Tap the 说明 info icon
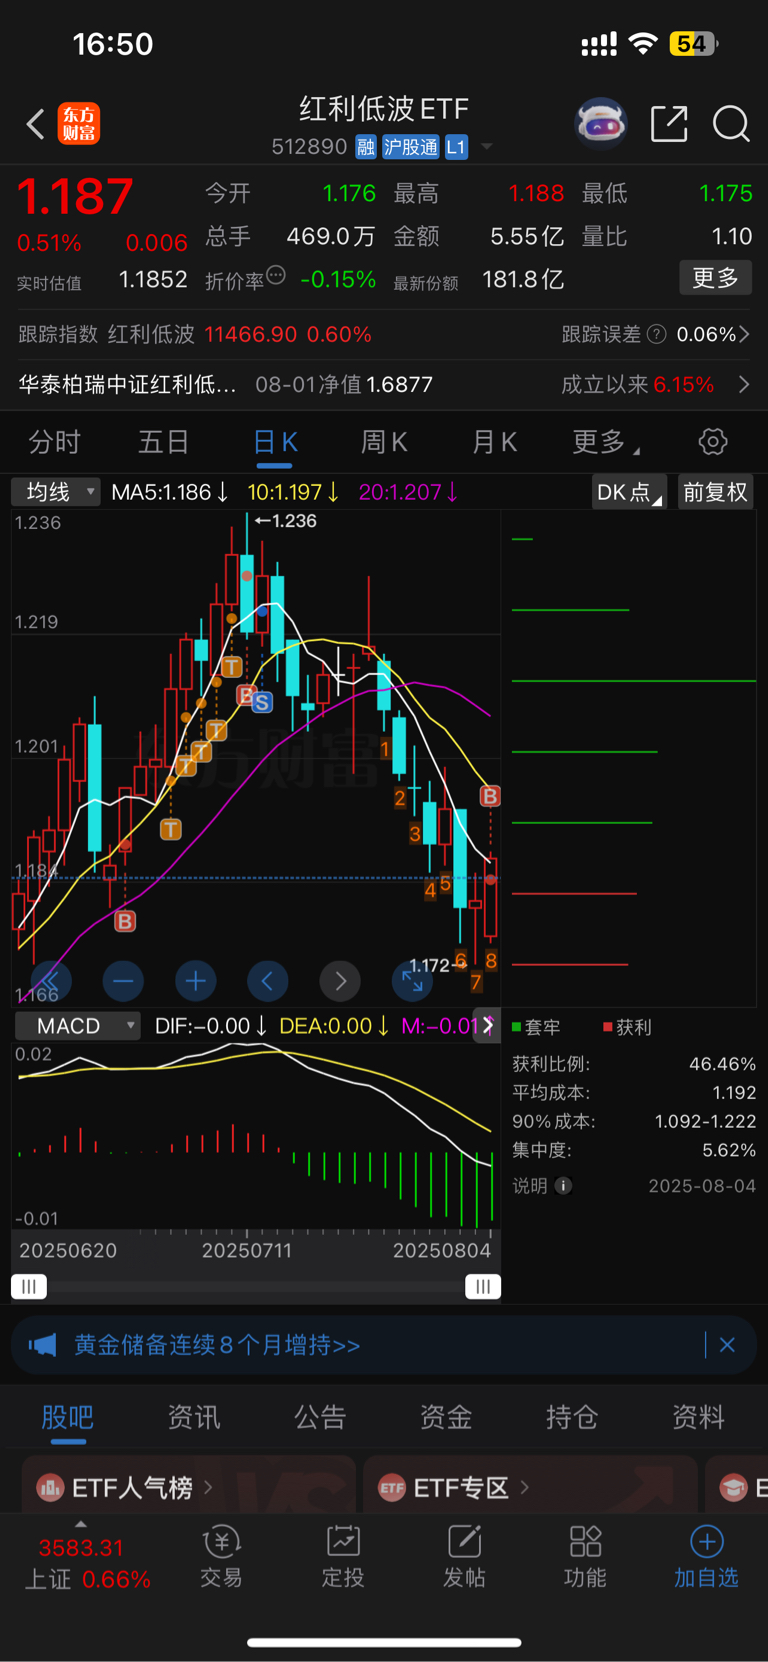Screen dimensions: 768x1662 (563, 1186)
